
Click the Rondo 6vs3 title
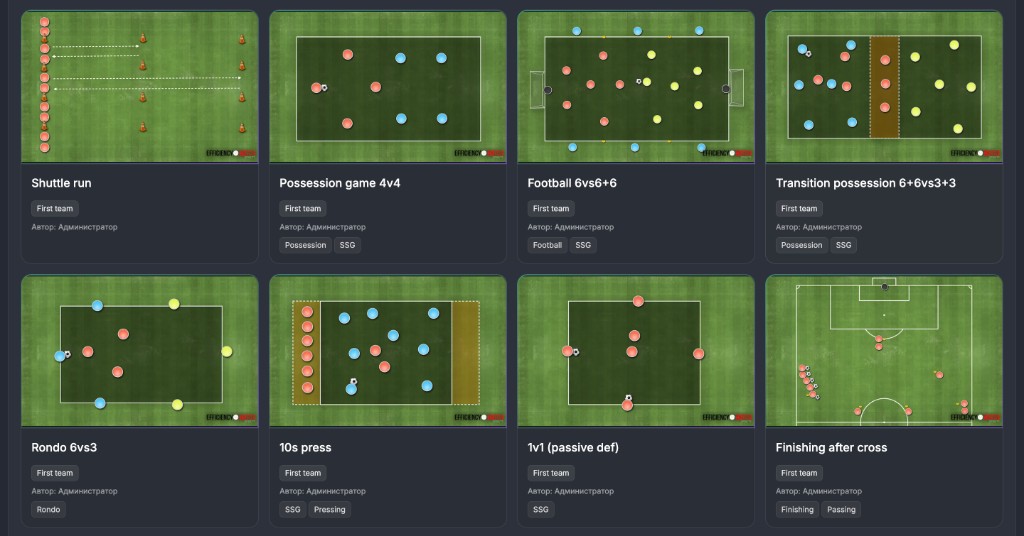(x=64, y=448)
